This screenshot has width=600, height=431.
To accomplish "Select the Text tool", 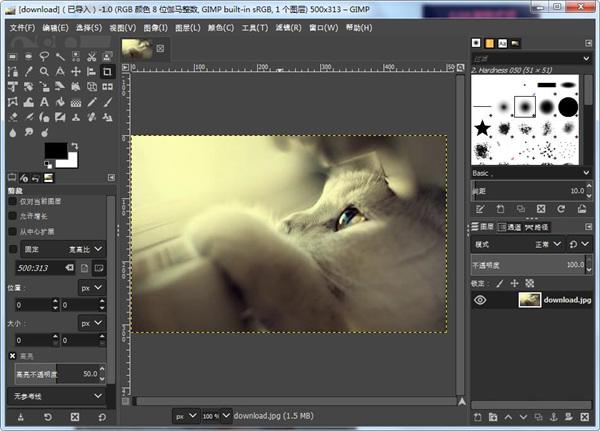I will 44,102.
